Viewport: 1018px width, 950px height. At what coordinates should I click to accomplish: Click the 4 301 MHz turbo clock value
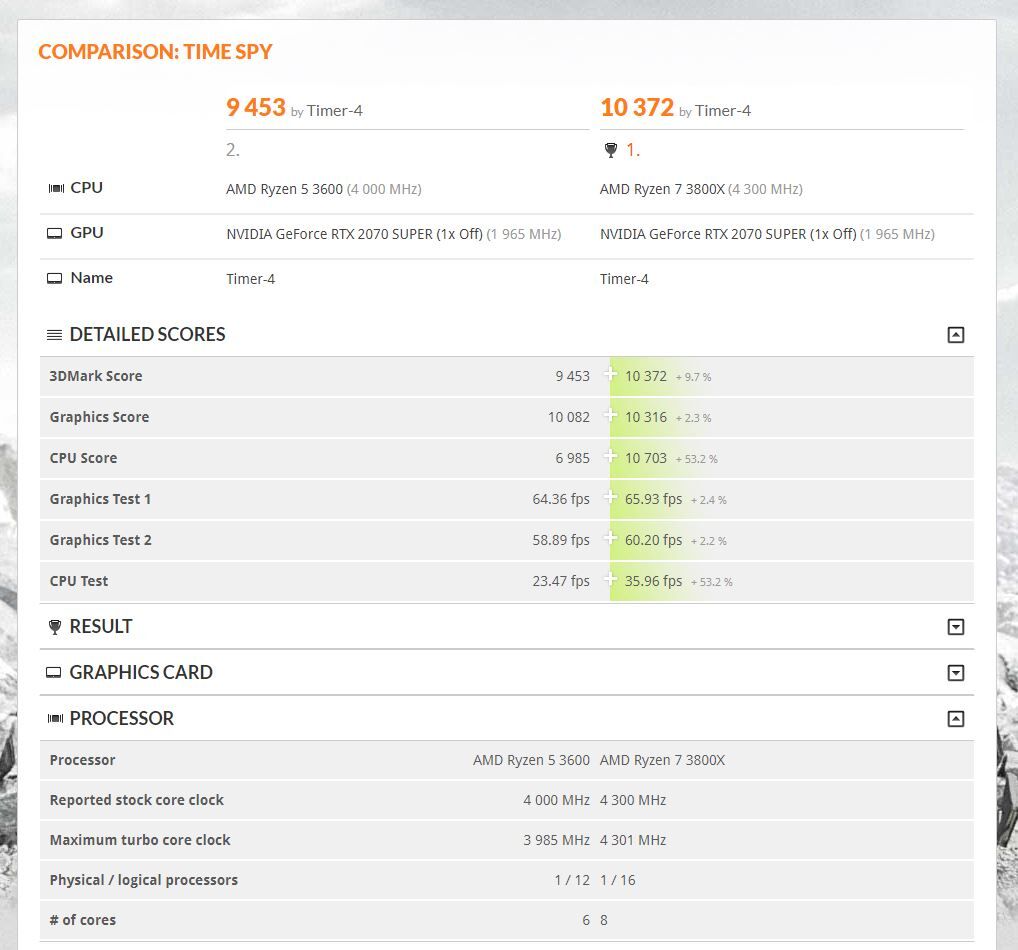(x=633, y=840)
